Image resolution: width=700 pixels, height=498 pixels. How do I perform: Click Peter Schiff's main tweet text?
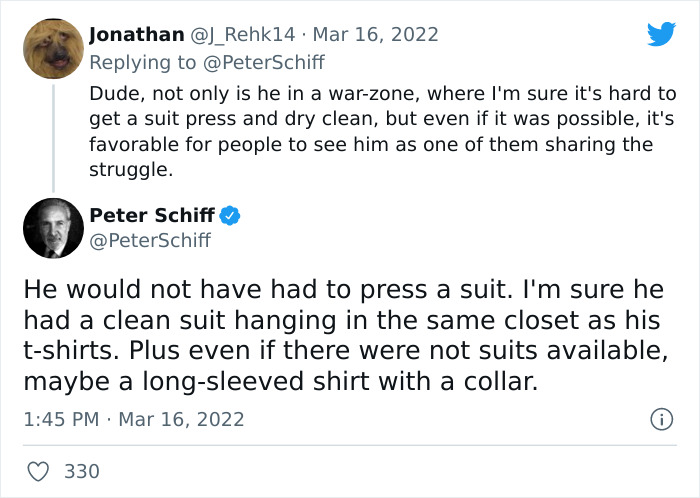click(340, 336)
